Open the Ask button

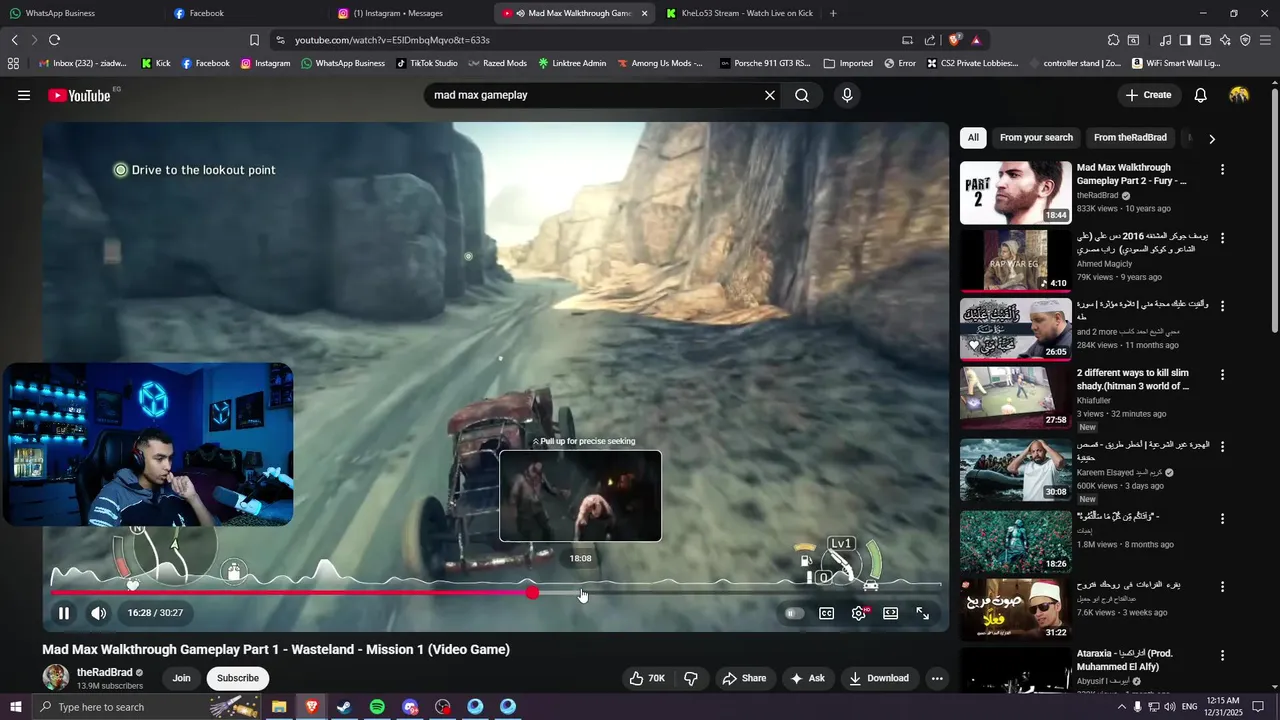tap(807, 678)
